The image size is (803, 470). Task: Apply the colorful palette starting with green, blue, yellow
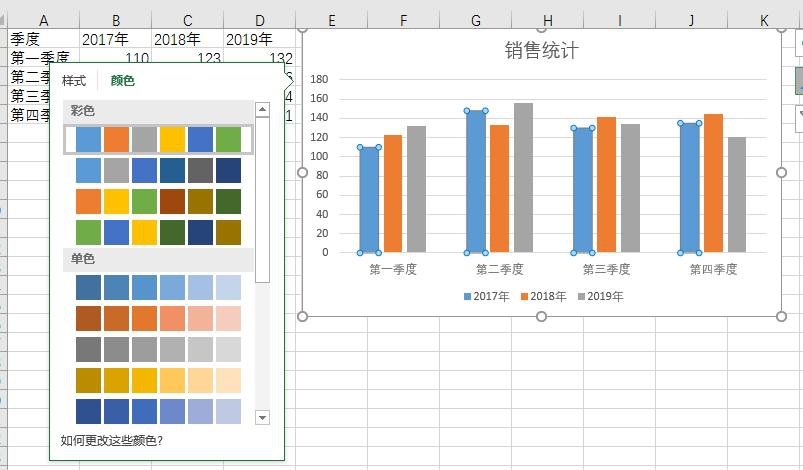point(158,233)
